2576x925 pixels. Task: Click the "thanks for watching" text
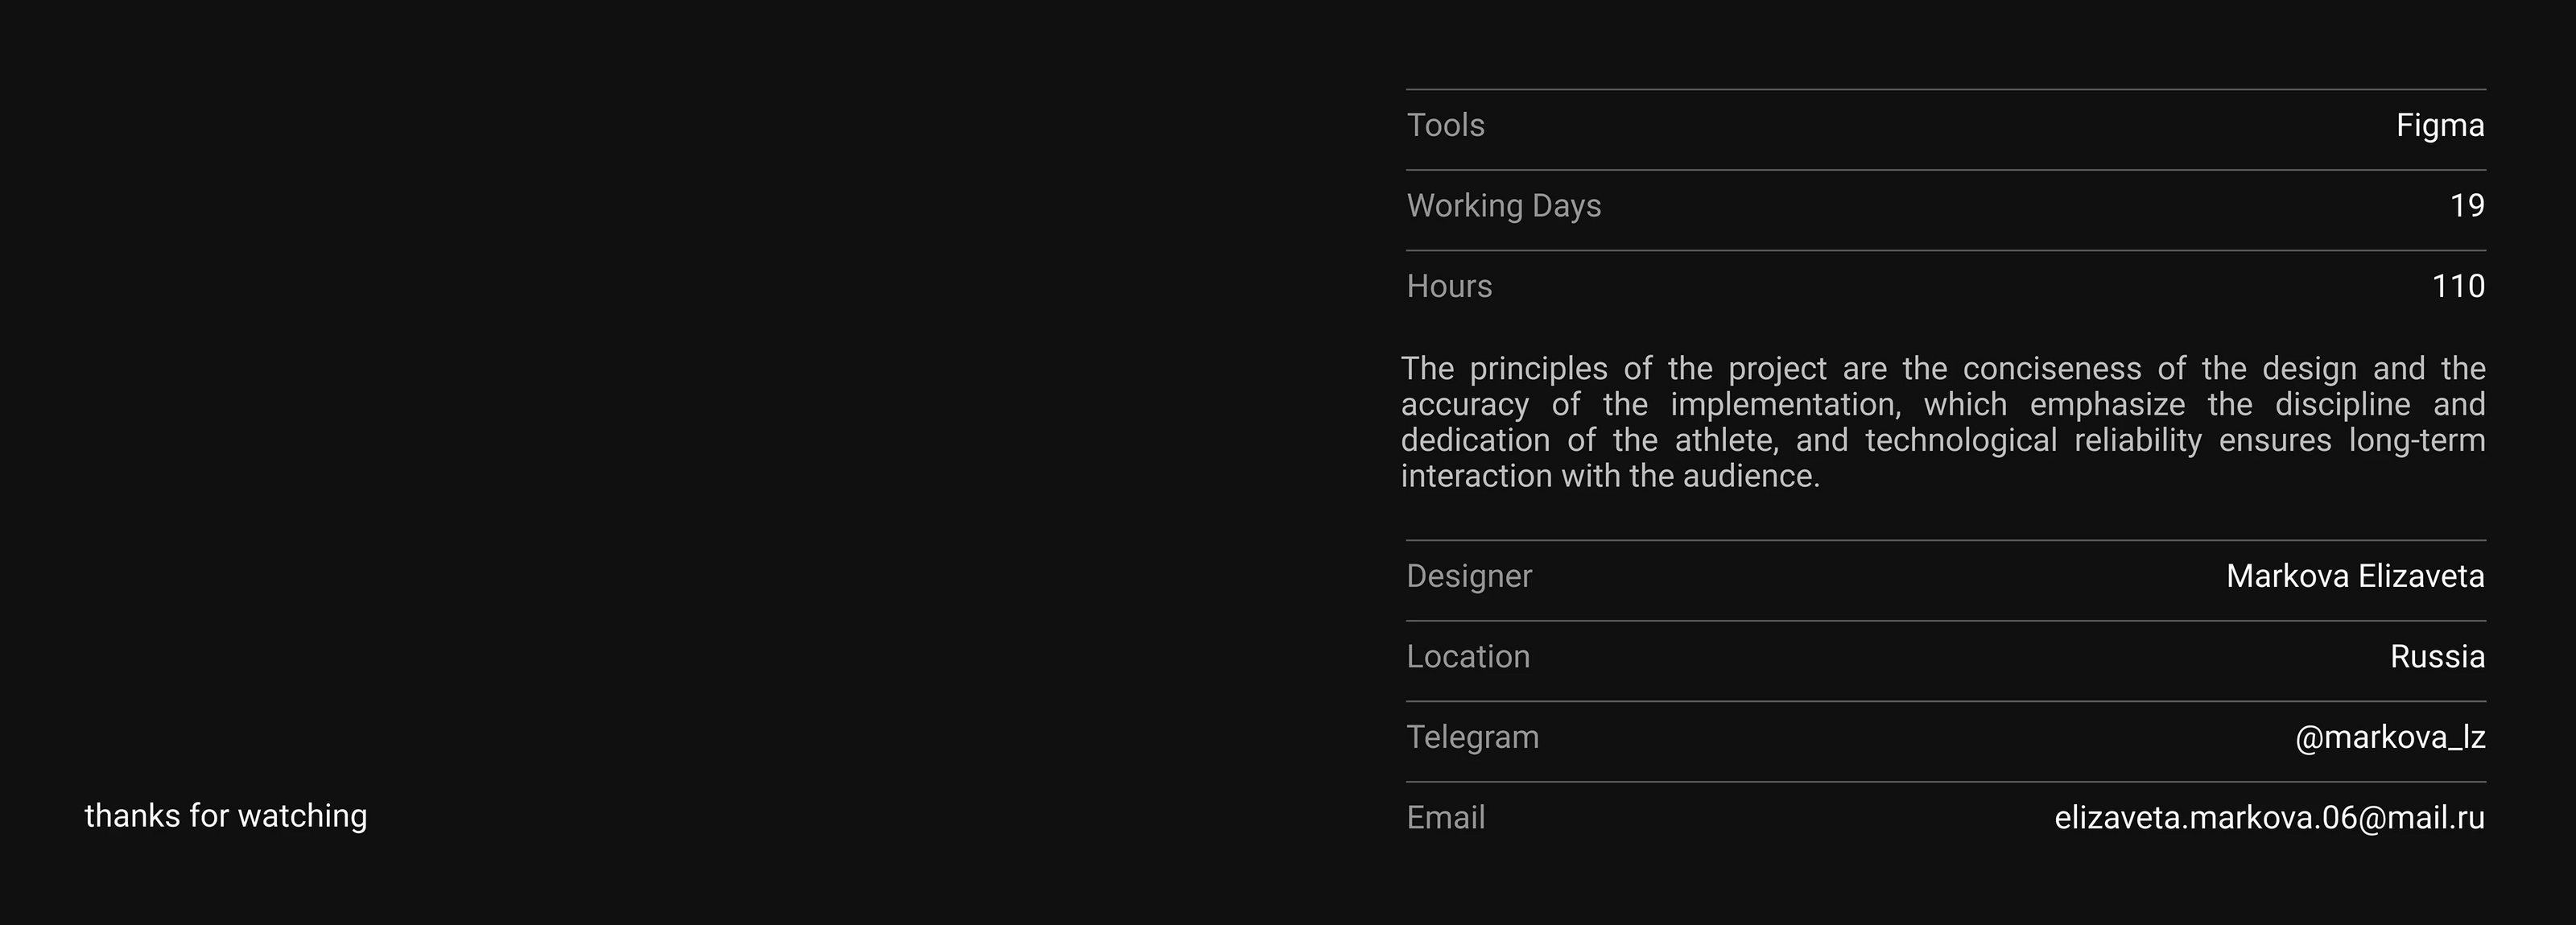pyautogui.click(x=226, y=816)
